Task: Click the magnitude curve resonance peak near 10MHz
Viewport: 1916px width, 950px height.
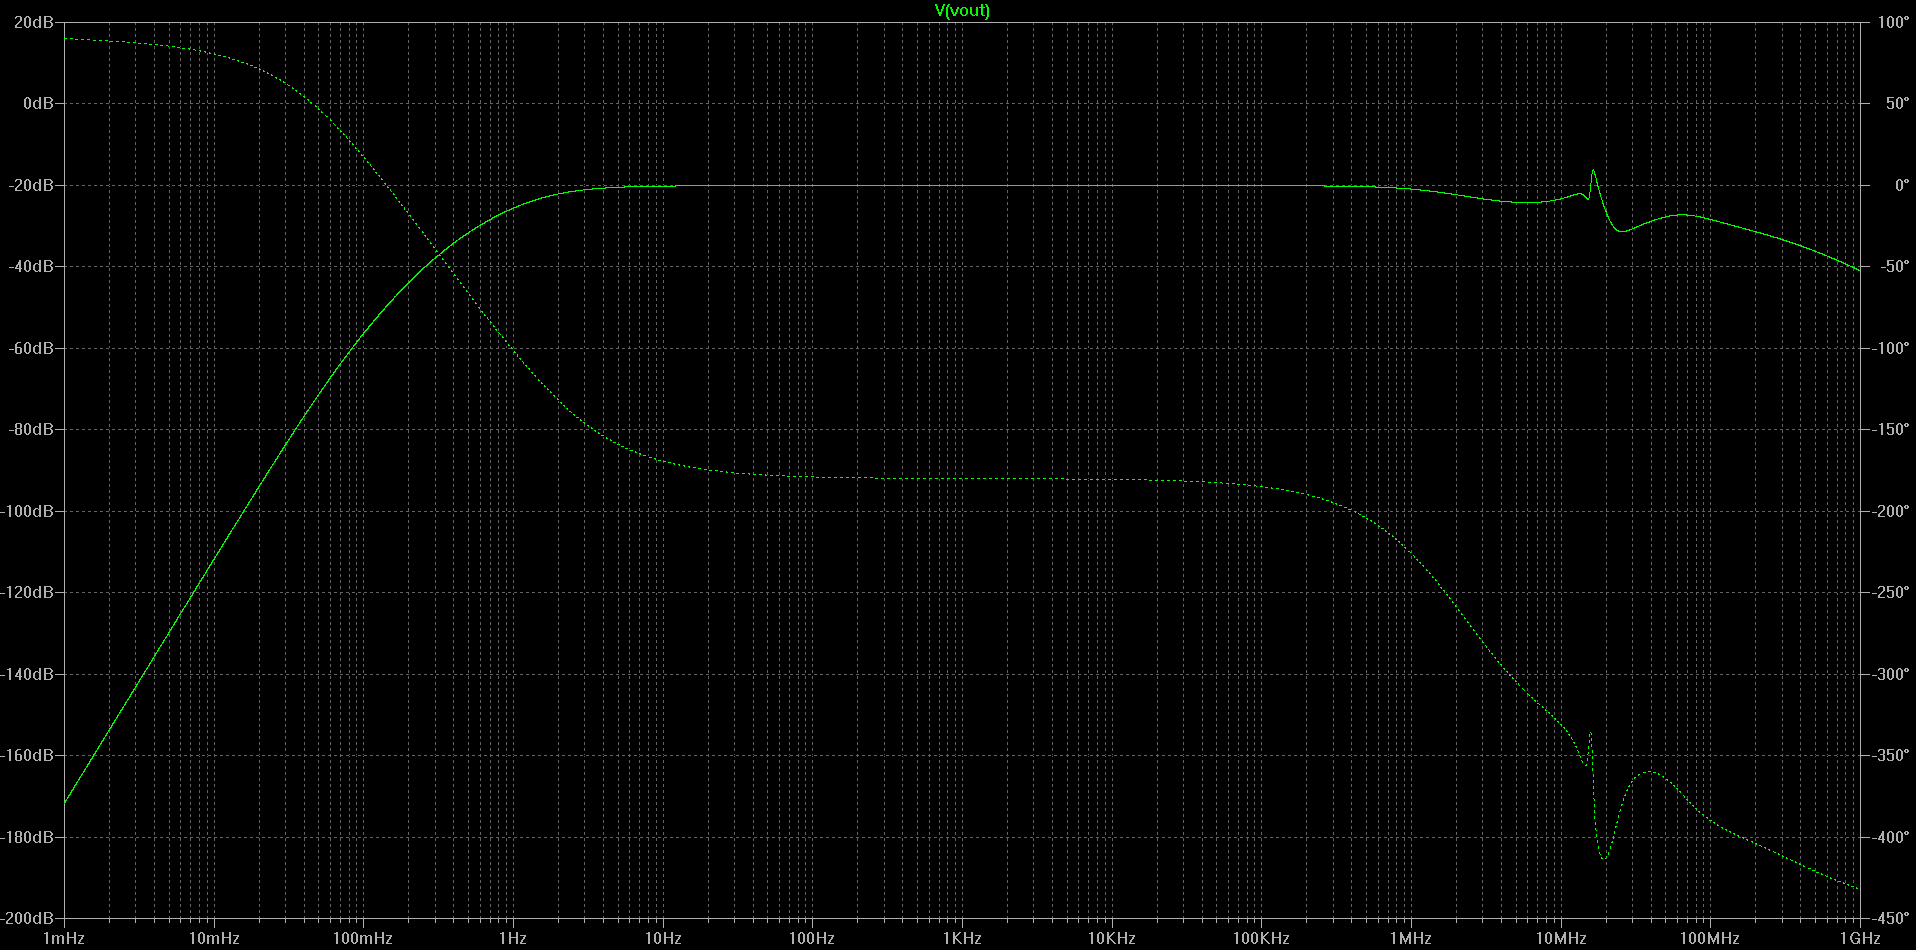Action: pos(1593,171)
